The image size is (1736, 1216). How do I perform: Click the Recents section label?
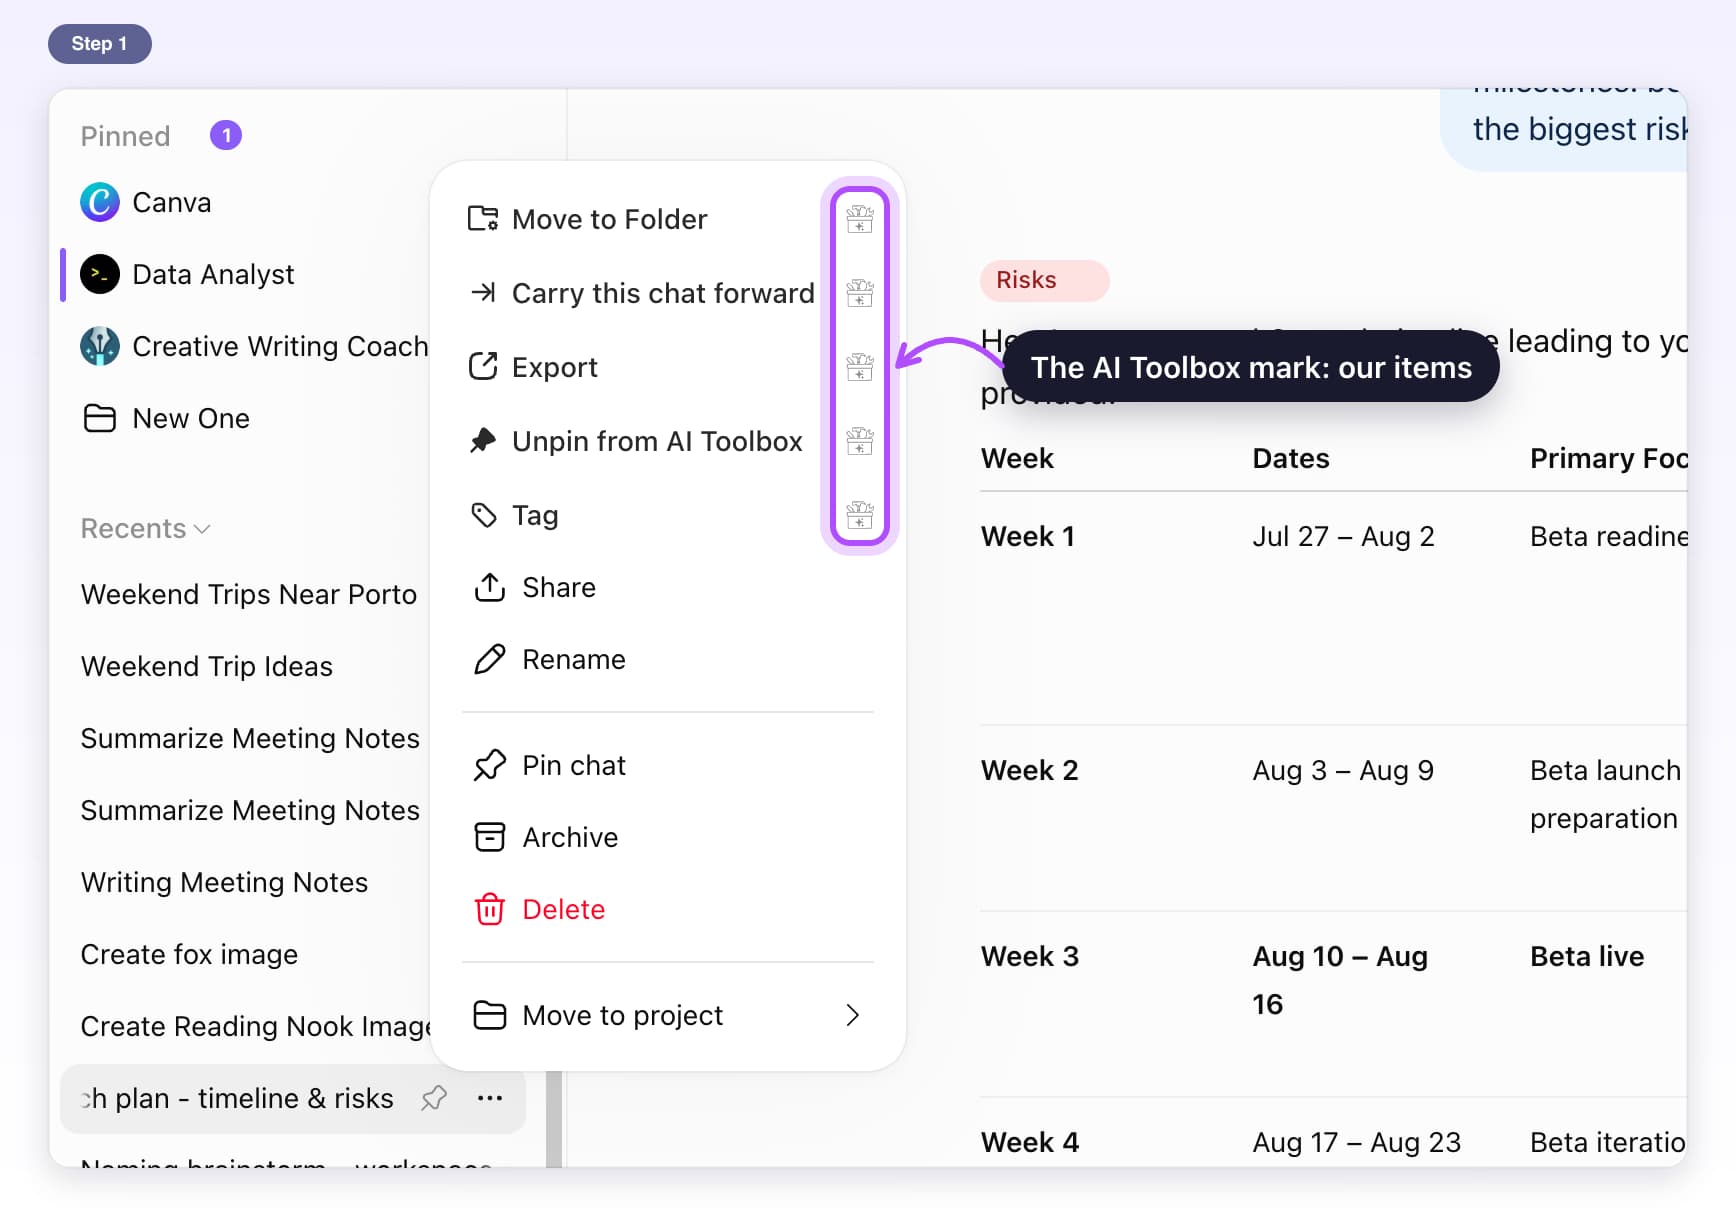(133, 528)
